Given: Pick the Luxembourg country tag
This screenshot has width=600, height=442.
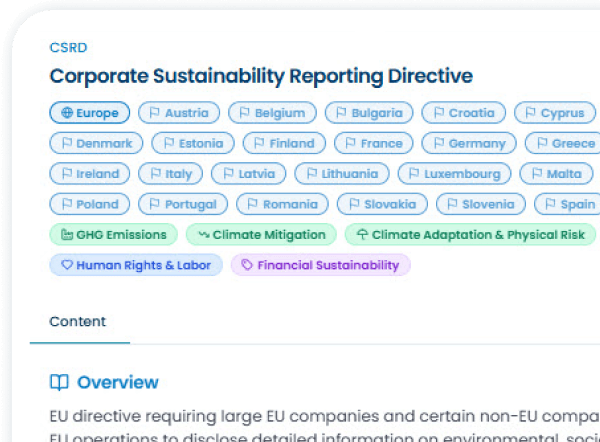Looking at the screenshot, I should 455,173.
